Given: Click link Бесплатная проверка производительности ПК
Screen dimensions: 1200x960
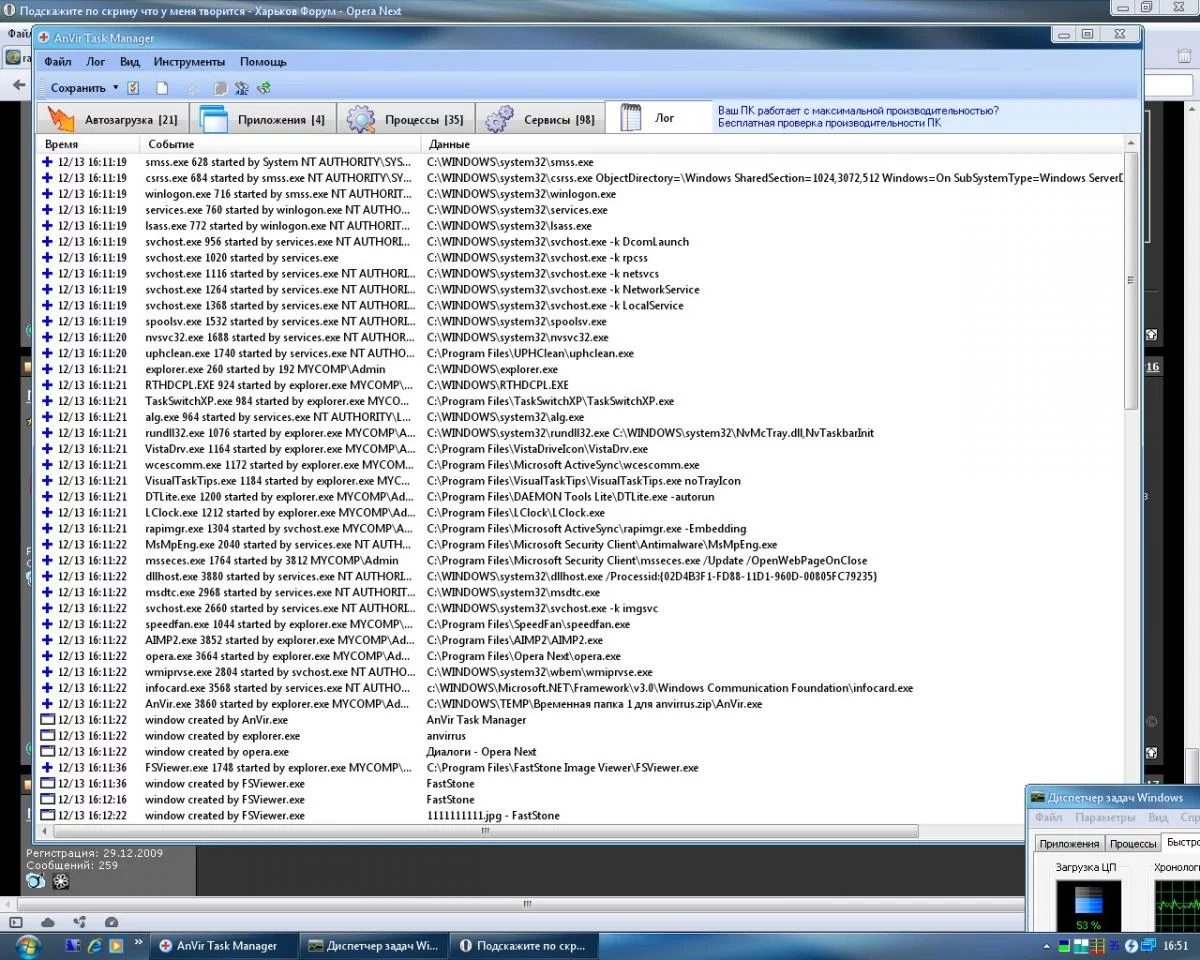Looking at the screenshot, I should (x=829, y=123).
